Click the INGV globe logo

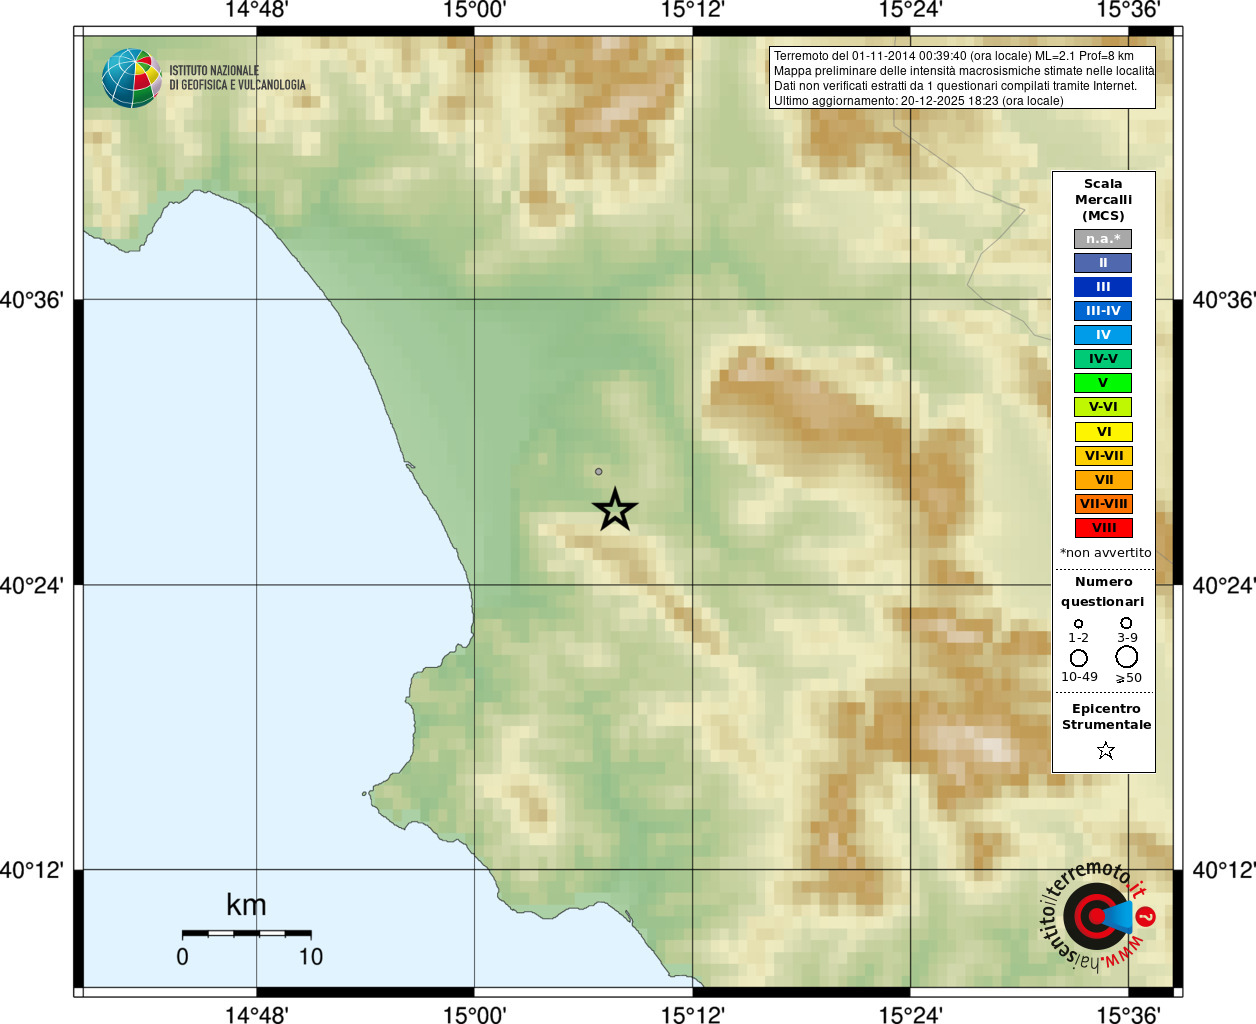point(132,78)
